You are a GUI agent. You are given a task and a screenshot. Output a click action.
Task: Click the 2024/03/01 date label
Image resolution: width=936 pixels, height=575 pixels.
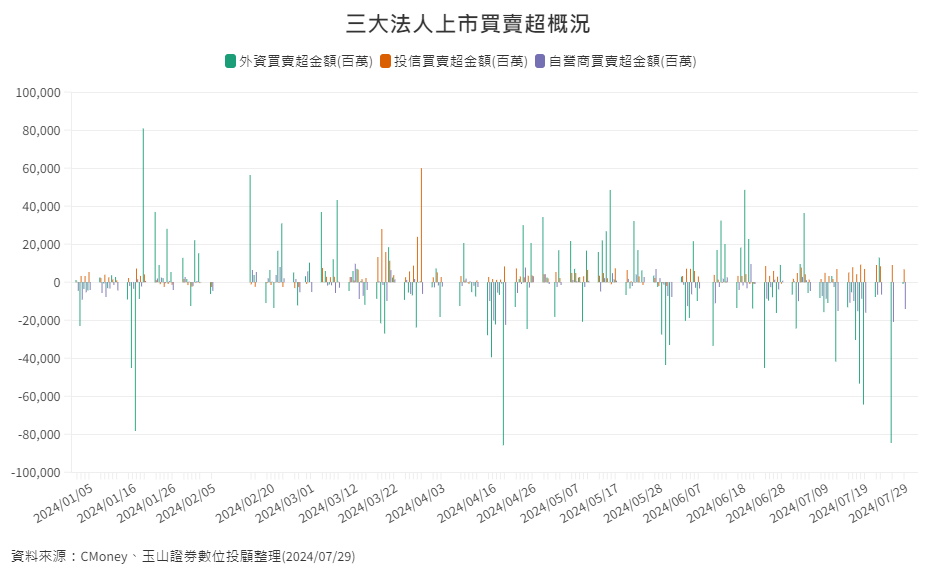(285, 504)
